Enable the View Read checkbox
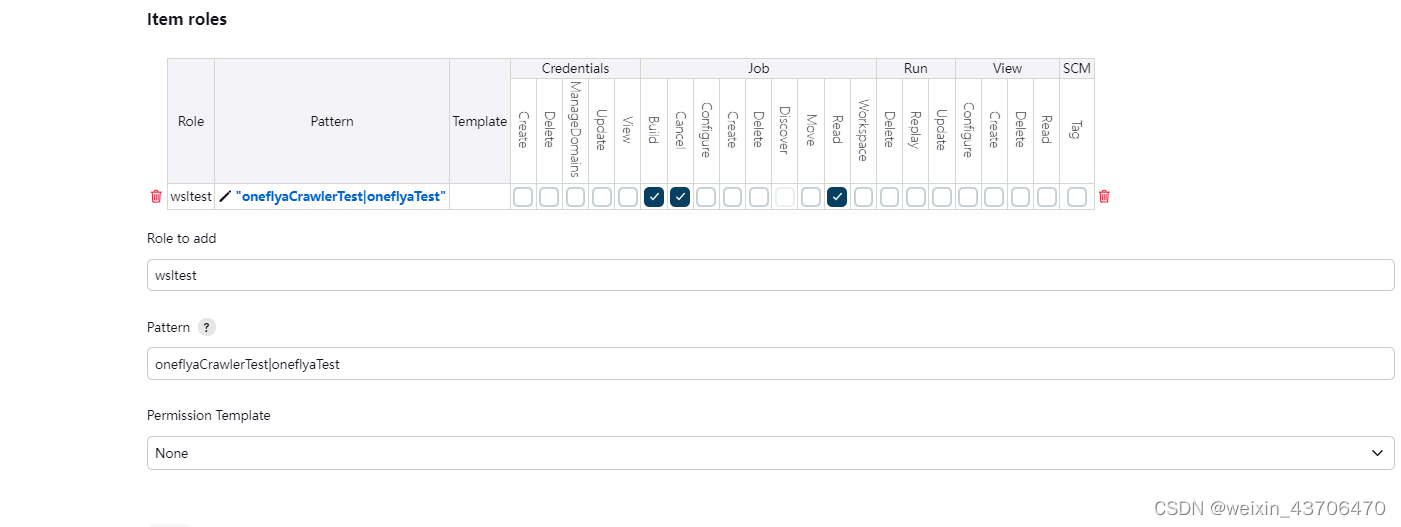This screenshot has height=527, width=1401. 1046,197
